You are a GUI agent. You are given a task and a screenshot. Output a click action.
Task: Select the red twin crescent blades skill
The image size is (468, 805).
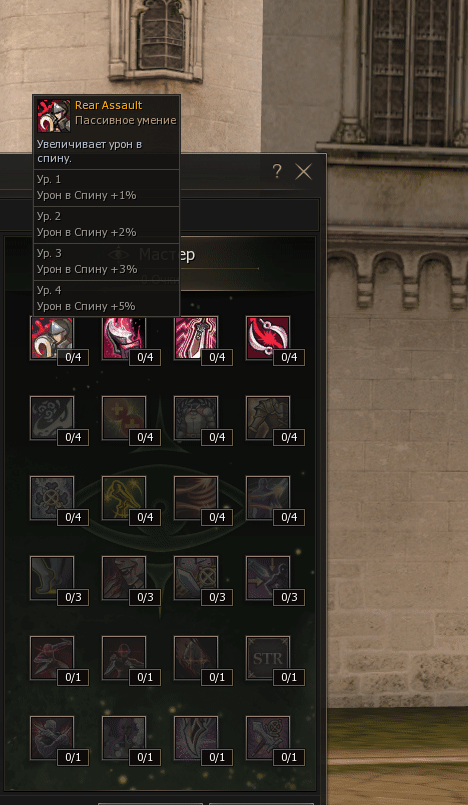click(x=267, y=337)
